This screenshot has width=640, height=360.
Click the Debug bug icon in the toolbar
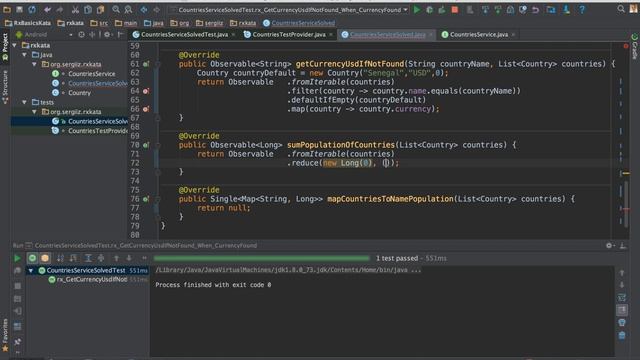tap(429, 9)
